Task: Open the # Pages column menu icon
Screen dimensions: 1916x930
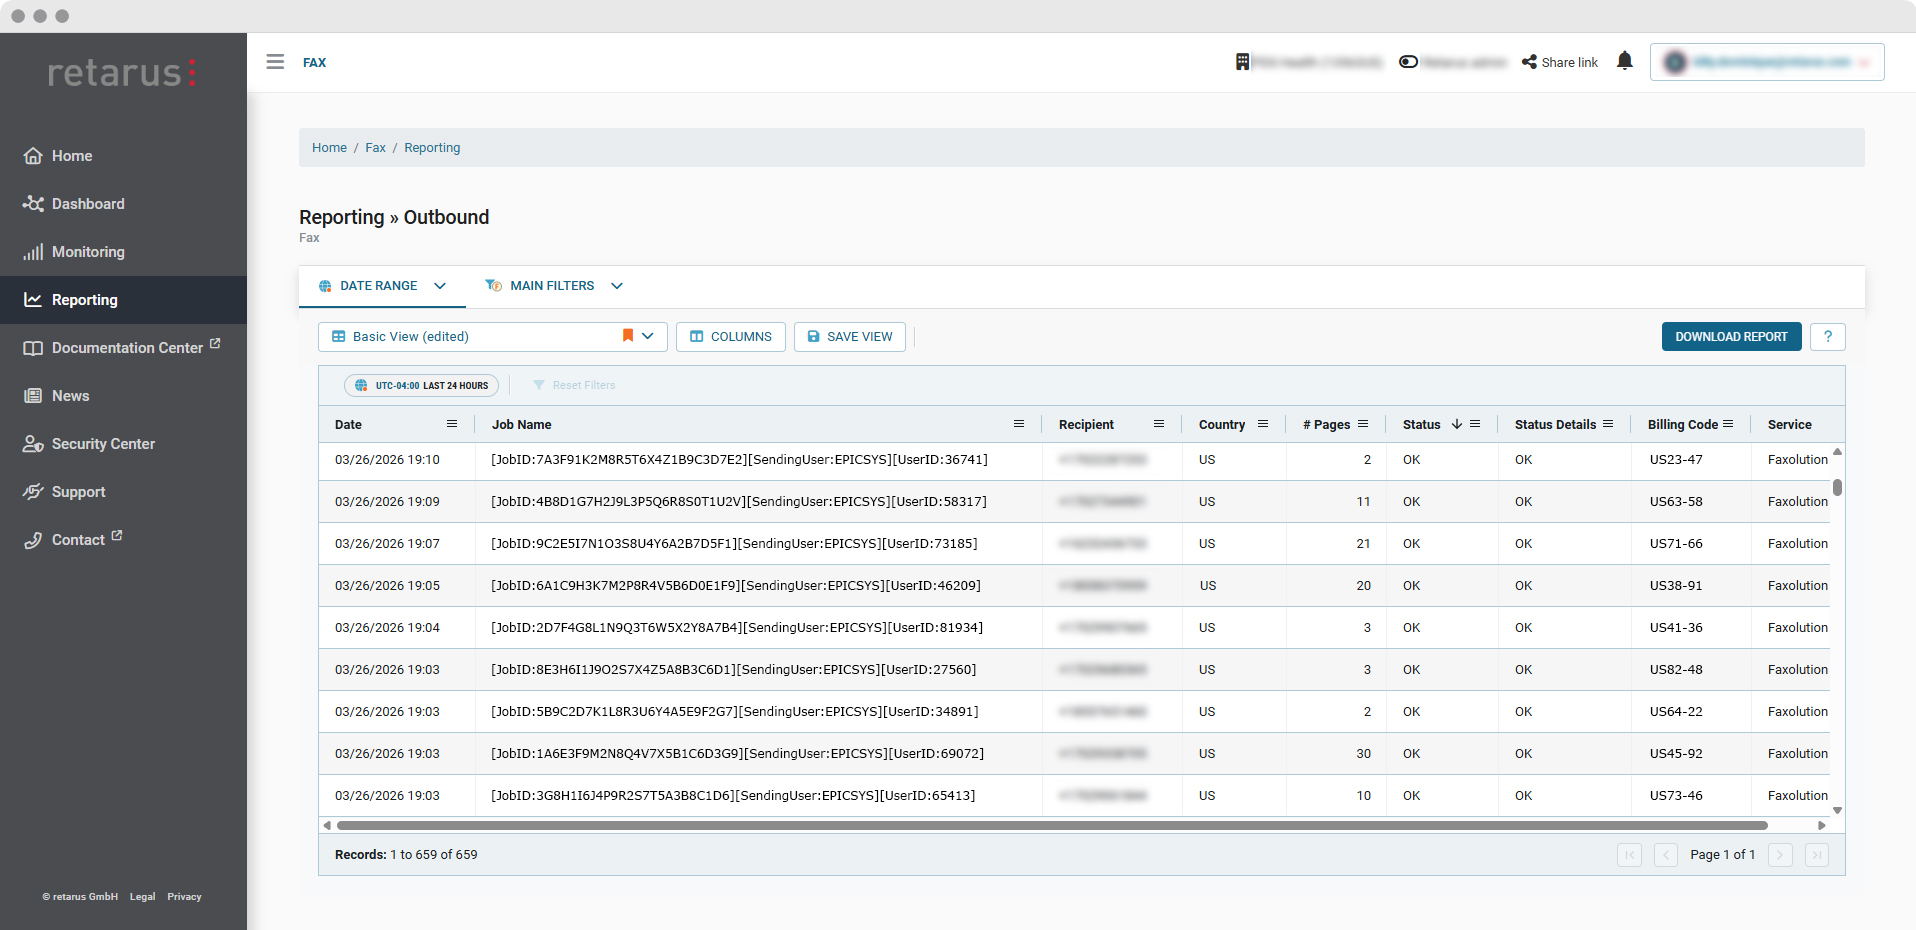Action: 1363,424
